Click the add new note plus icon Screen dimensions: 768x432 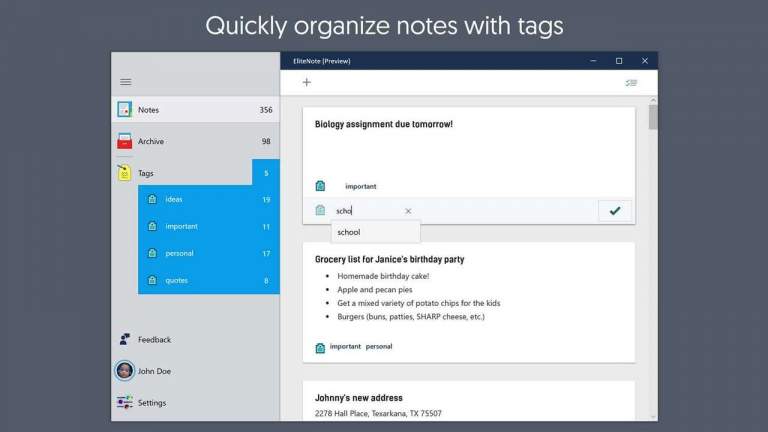point(307,82)
